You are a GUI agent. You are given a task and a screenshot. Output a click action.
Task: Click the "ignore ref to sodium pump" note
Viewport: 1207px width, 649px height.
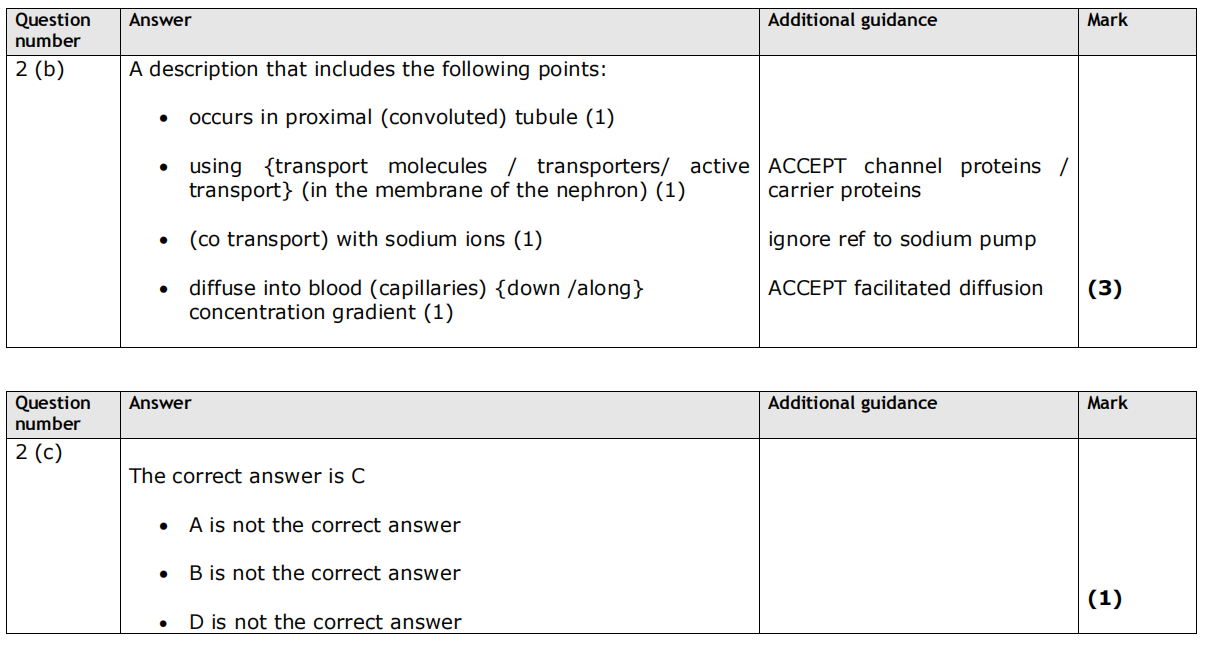pyautogui.click(x=902, y=240)
